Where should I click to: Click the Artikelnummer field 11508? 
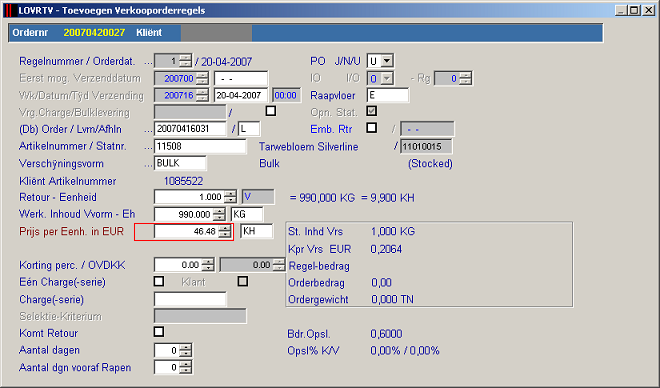(x=200, y=146)
